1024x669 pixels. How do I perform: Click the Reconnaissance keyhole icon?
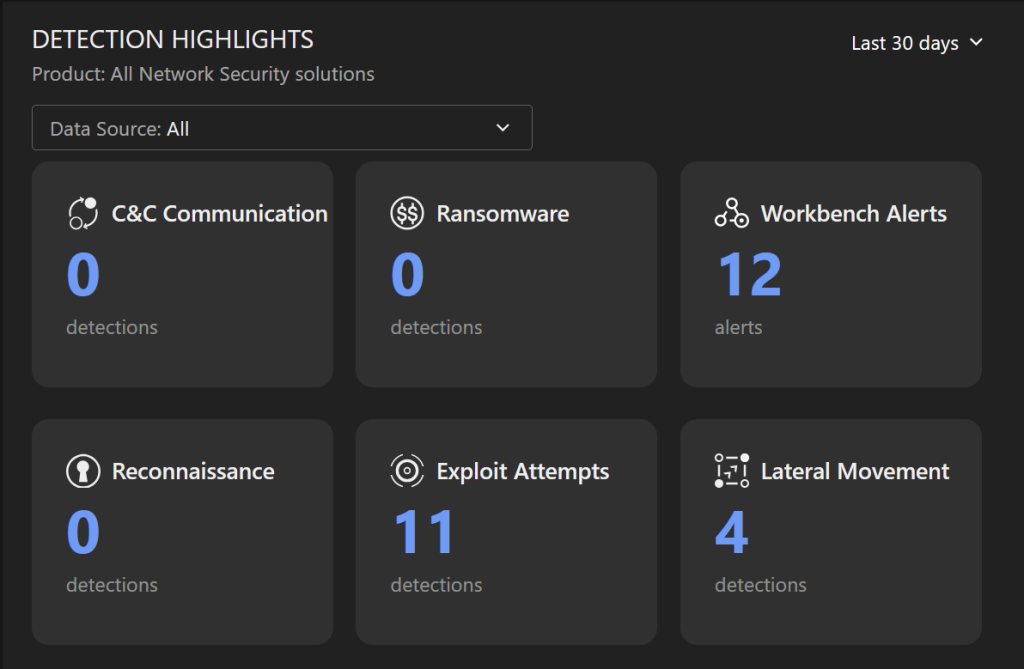tap(82, 471)
